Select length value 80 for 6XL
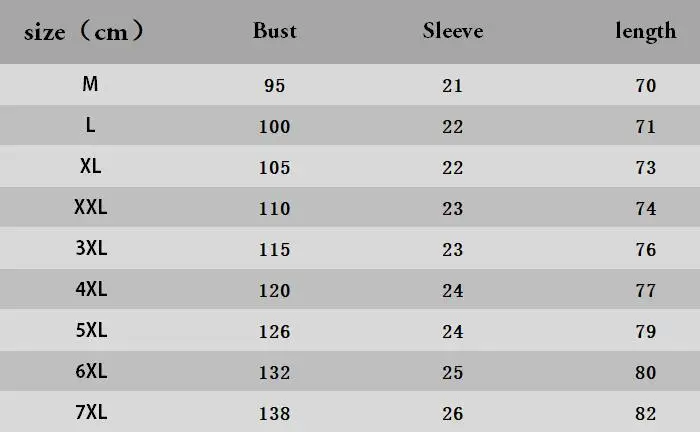700x432 pixels. pos(646,373)
